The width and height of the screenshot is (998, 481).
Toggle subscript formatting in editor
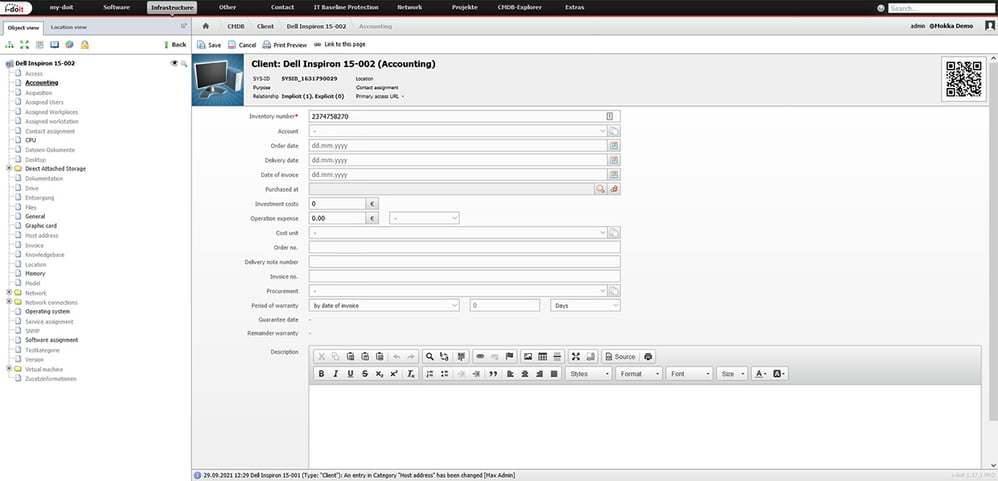pos(379,374)
